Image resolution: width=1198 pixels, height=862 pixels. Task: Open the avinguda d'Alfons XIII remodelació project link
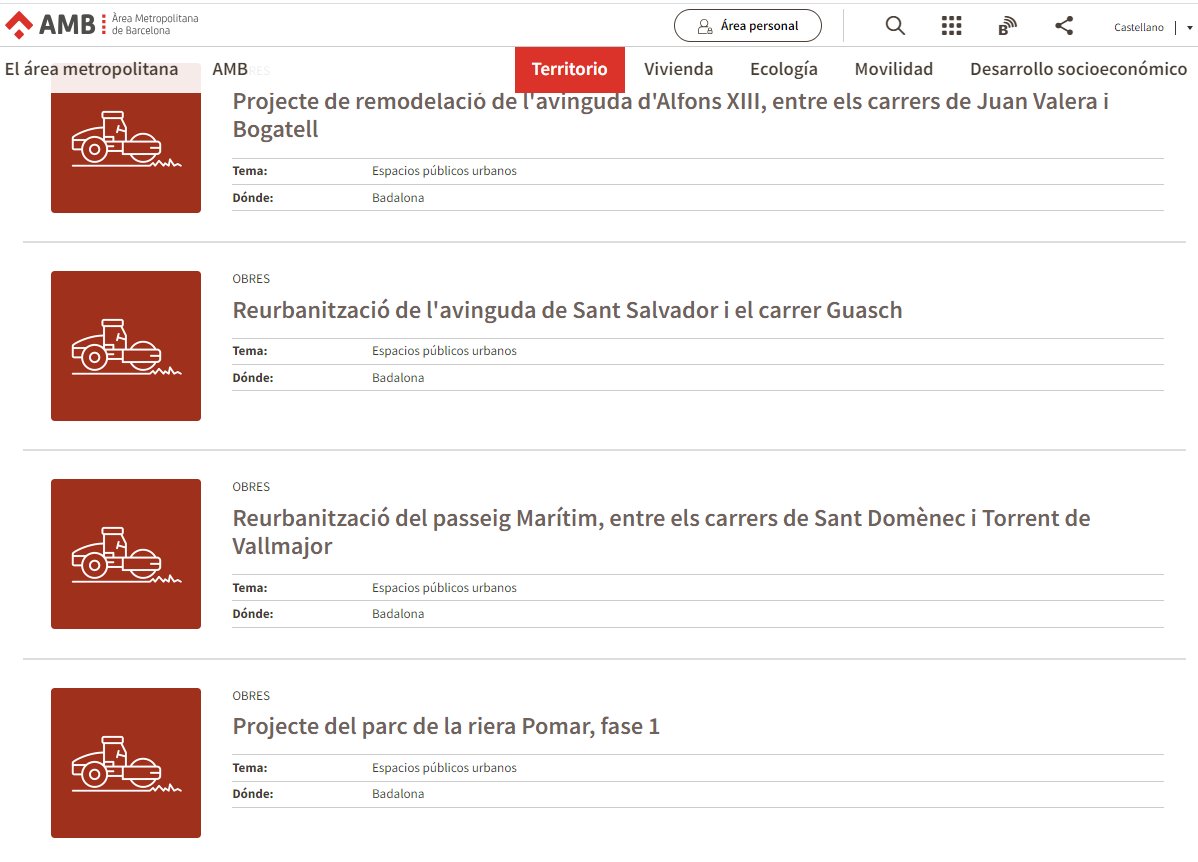(670, 115)
